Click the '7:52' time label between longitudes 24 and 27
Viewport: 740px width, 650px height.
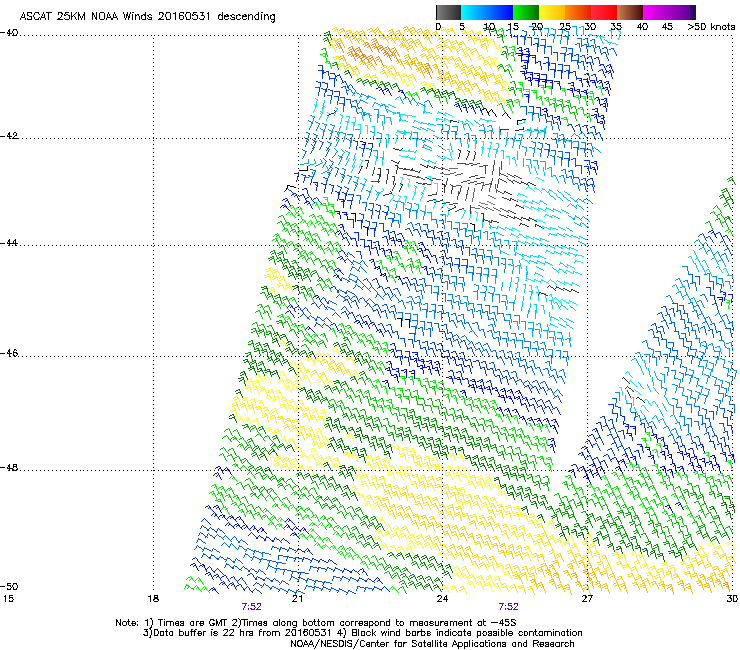coord(508,607)
